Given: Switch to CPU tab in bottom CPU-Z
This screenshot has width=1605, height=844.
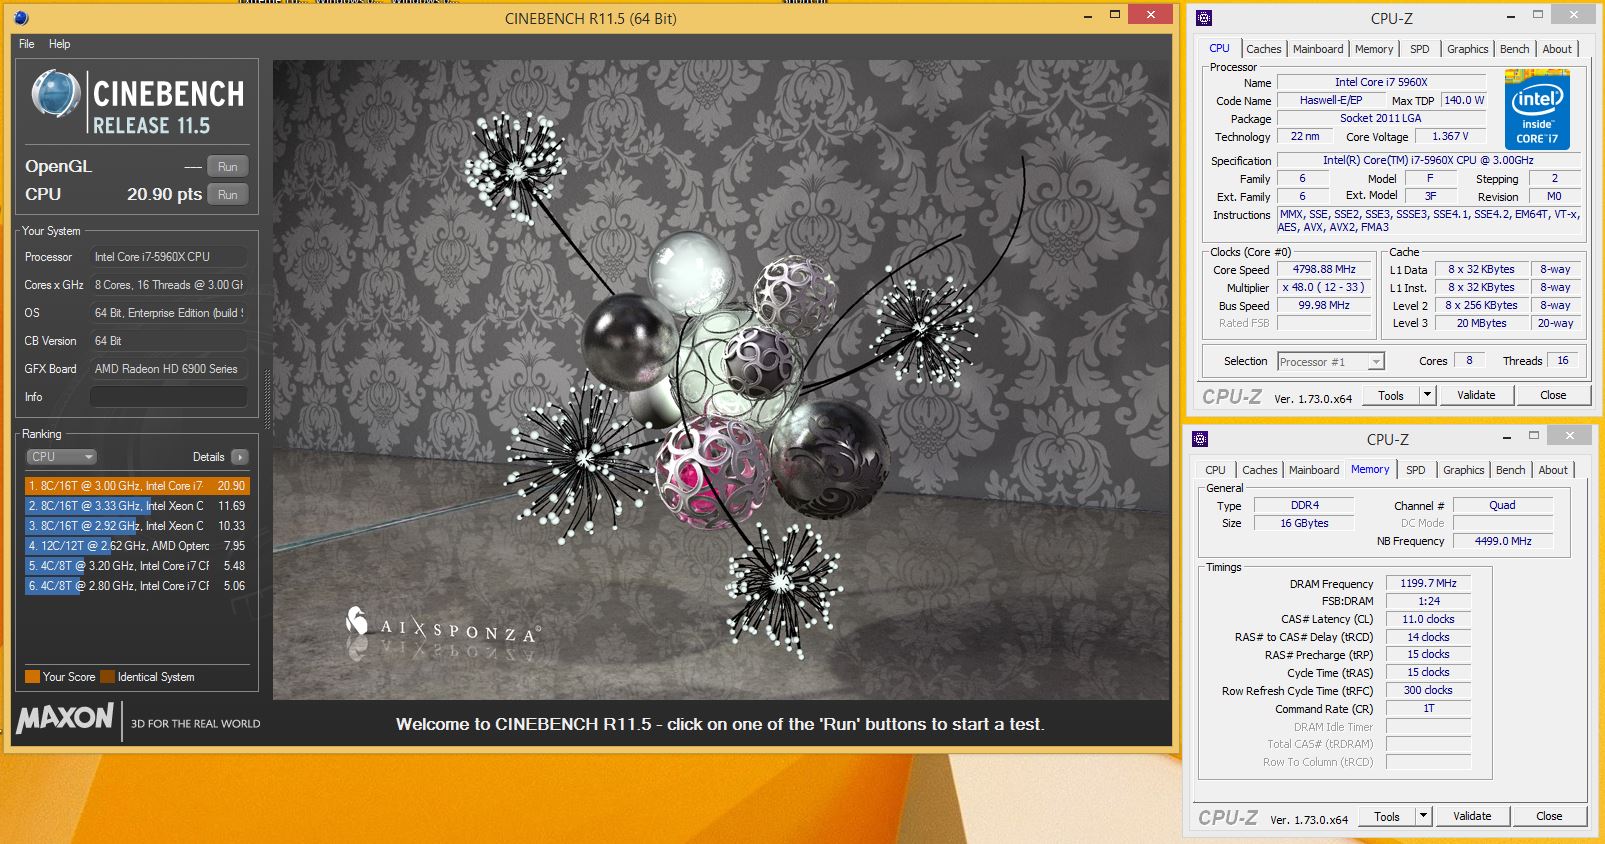Looking at the screenshot, I should coord(1215,470).
